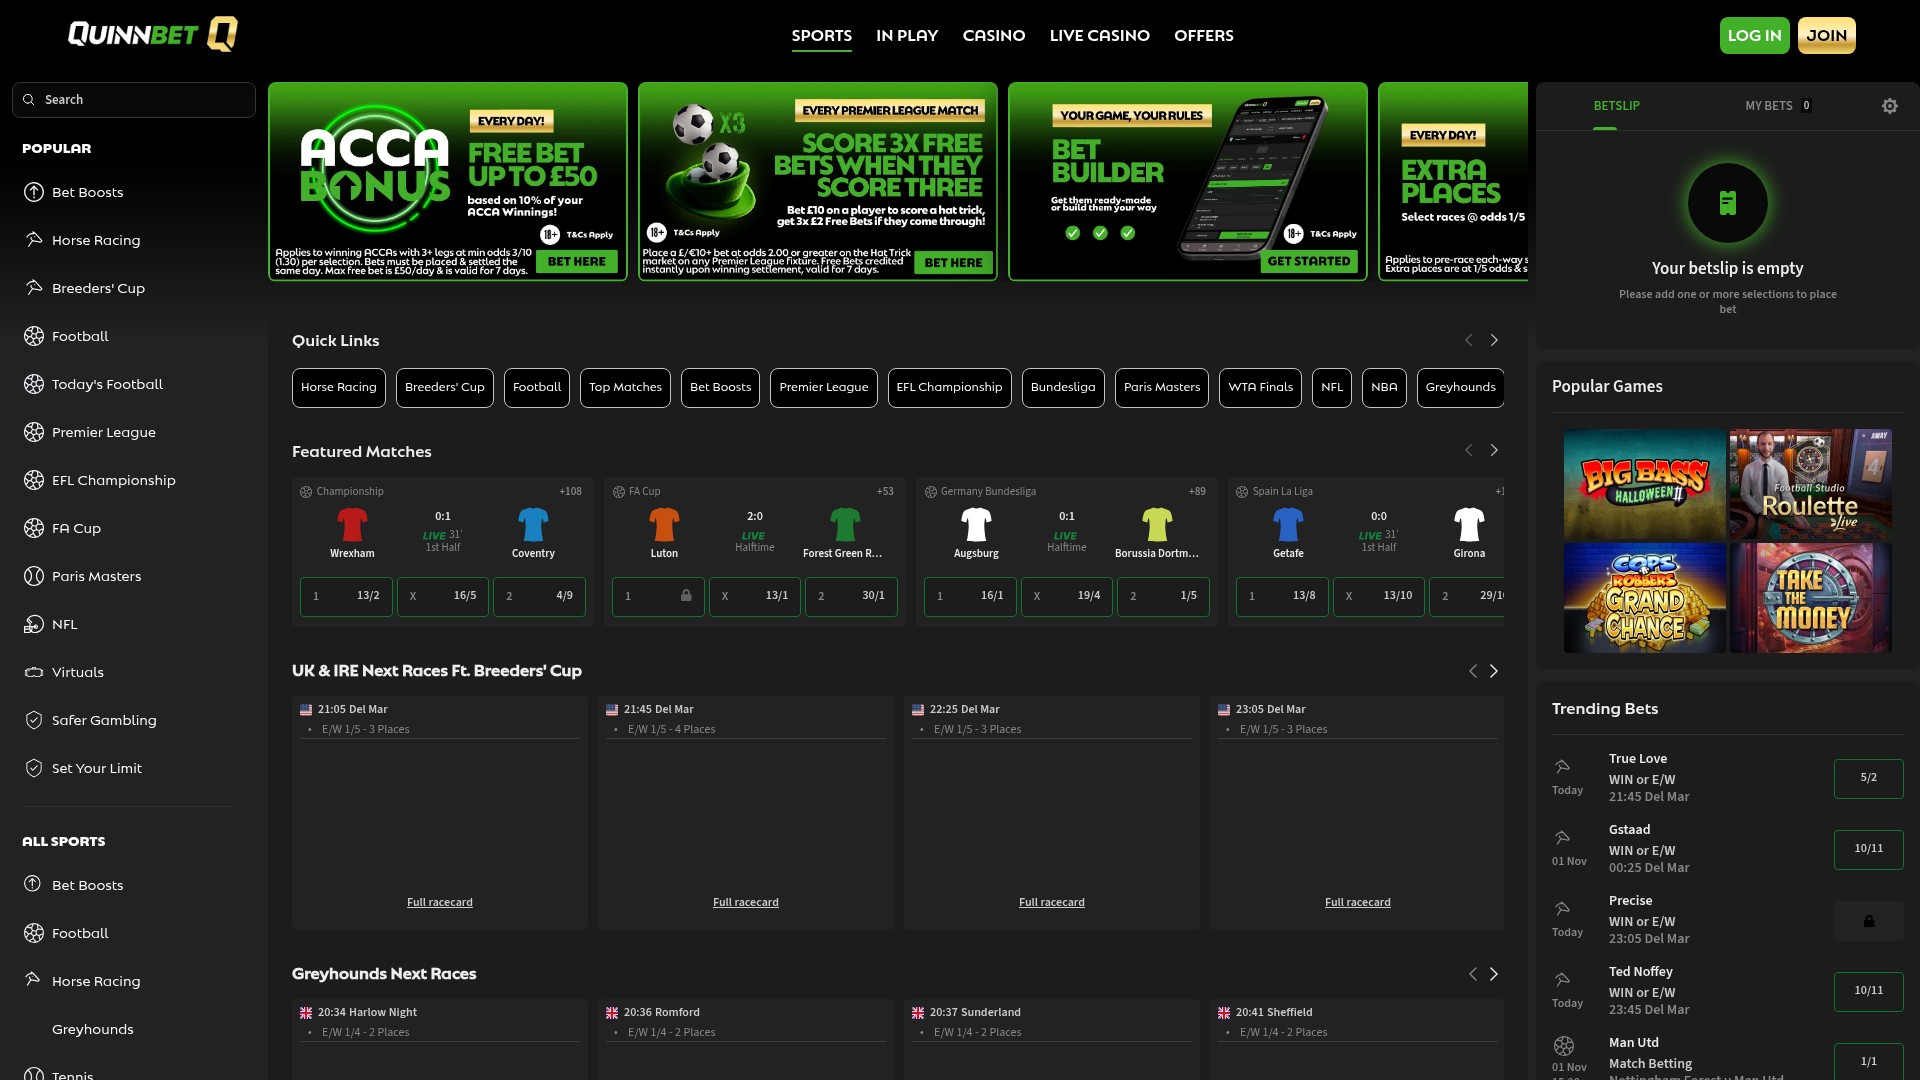Open the SPORTS tab
1920x1080 pixels.
tap(822, 36)
